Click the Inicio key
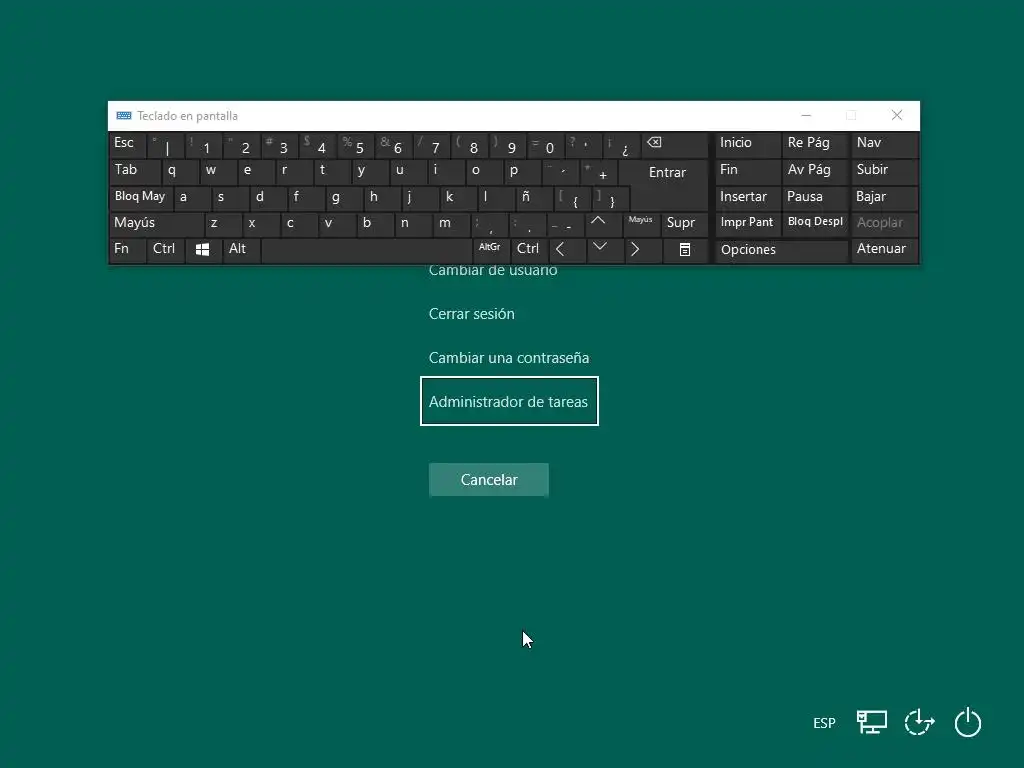This screenshot has height=768, width=1024. click(x=747, y=145)
